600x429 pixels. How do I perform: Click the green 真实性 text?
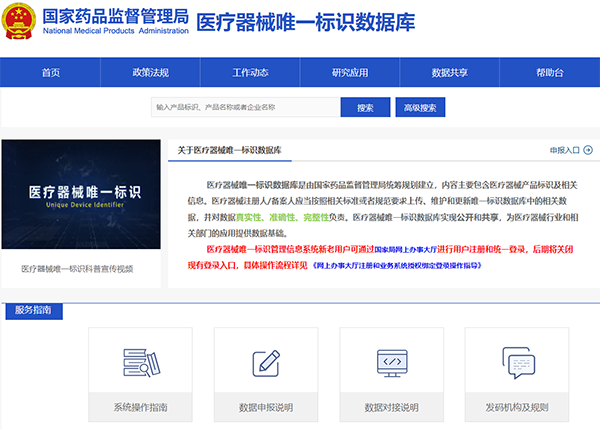(248, 217)
